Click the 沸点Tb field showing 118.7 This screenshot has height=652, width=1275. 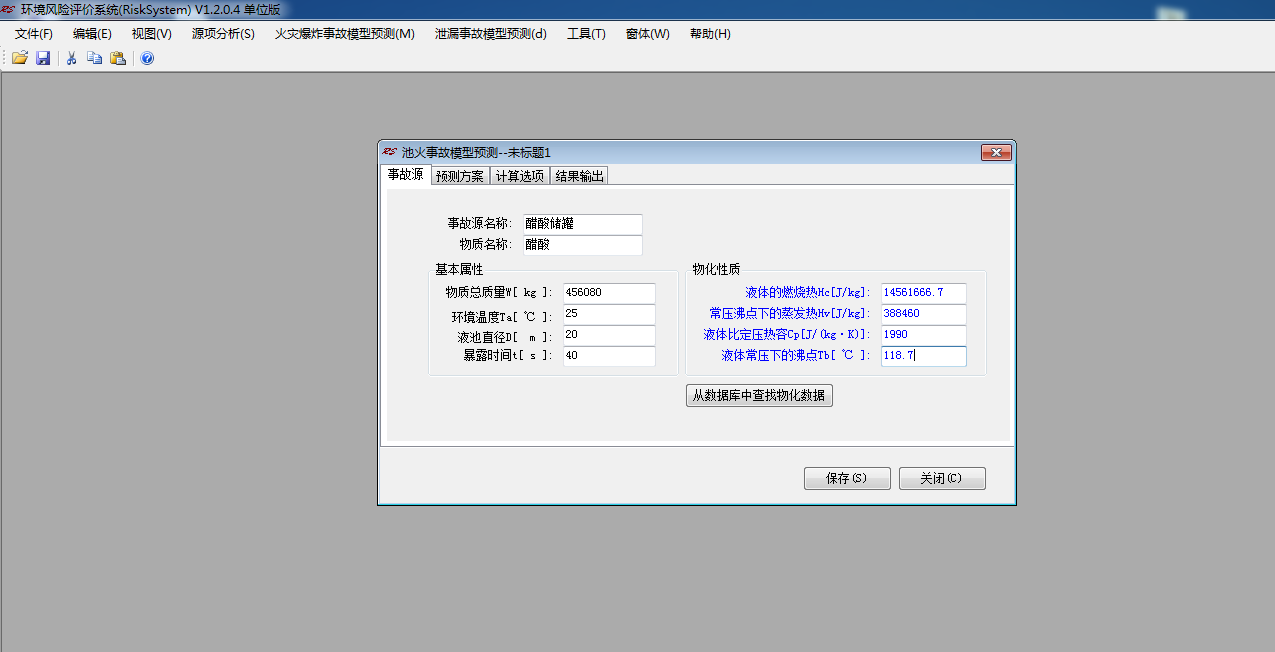point(924,356)
